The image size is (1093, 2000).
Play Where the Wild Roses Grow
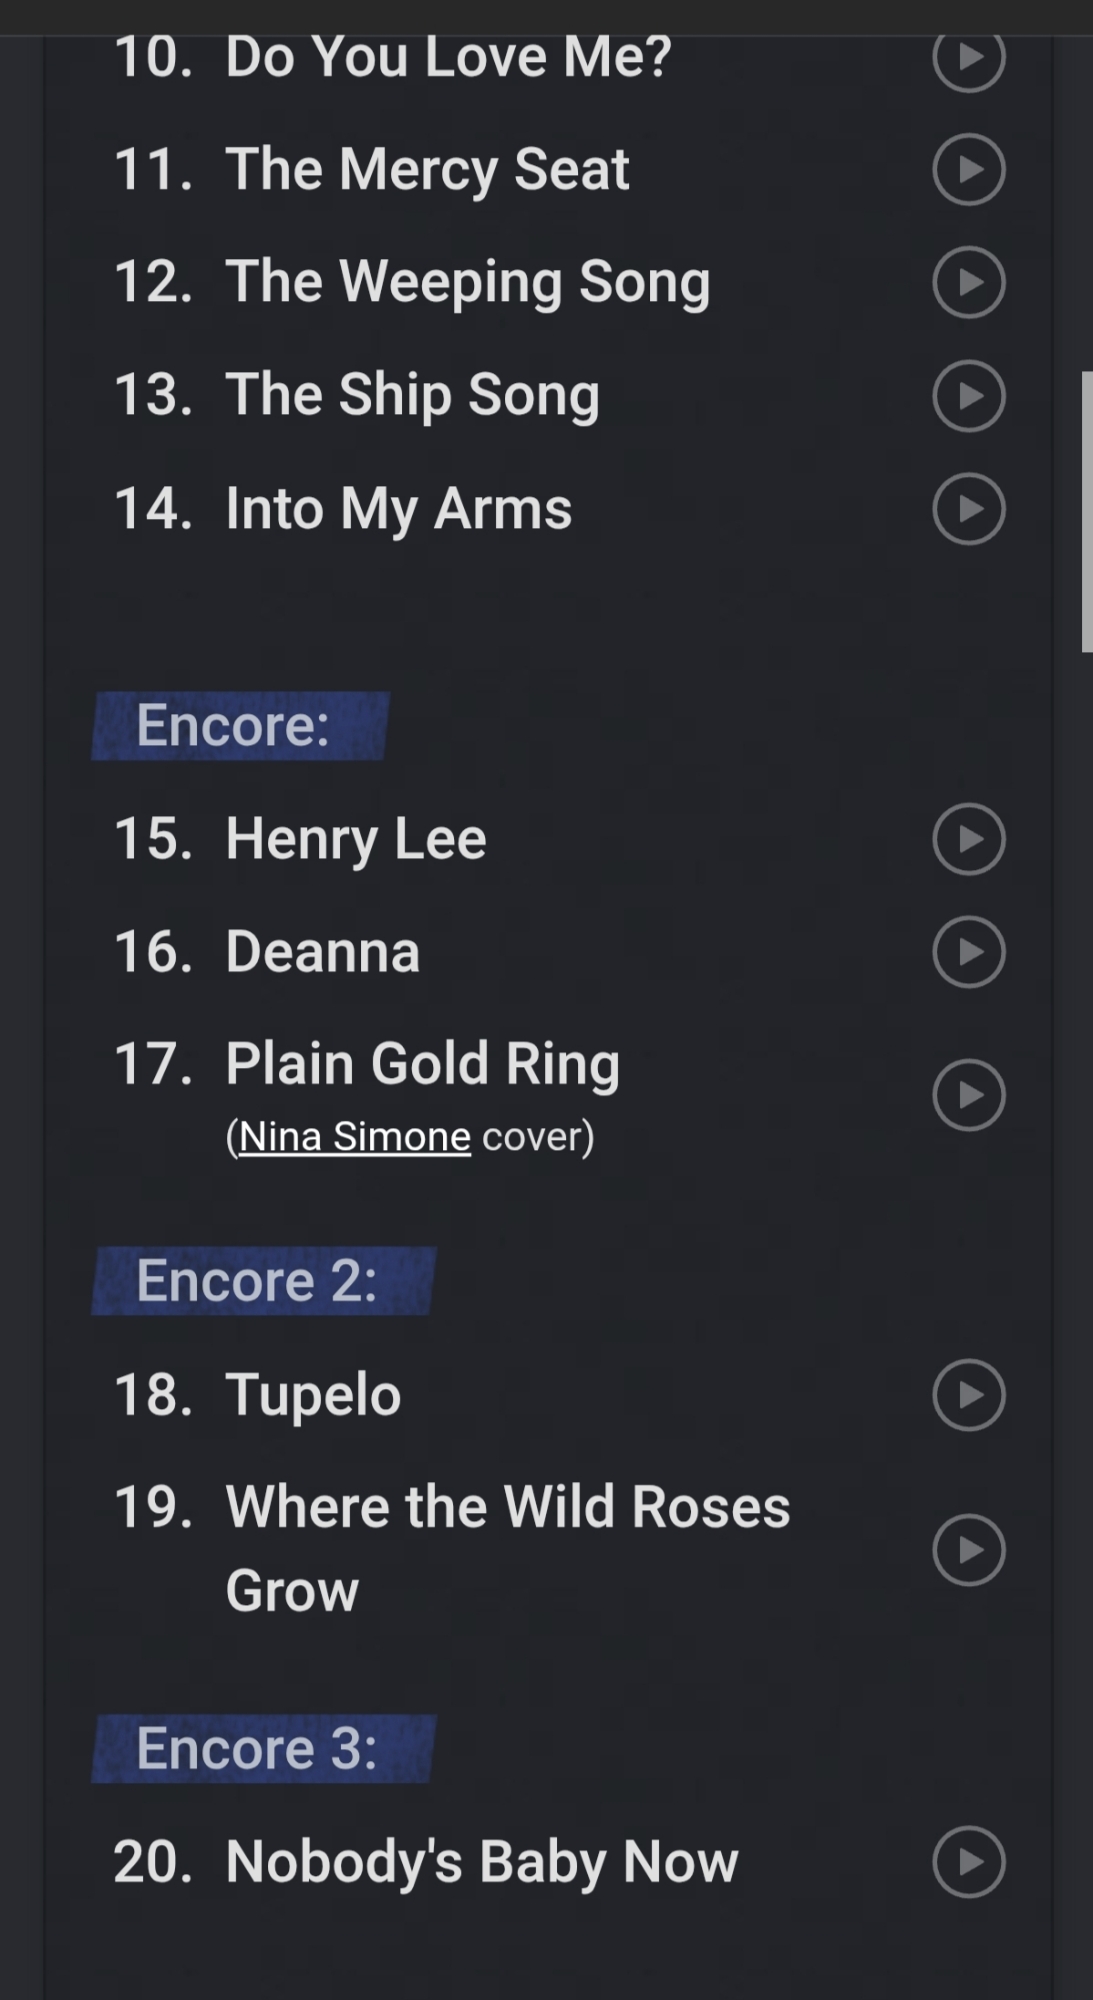click(968, 1549)
